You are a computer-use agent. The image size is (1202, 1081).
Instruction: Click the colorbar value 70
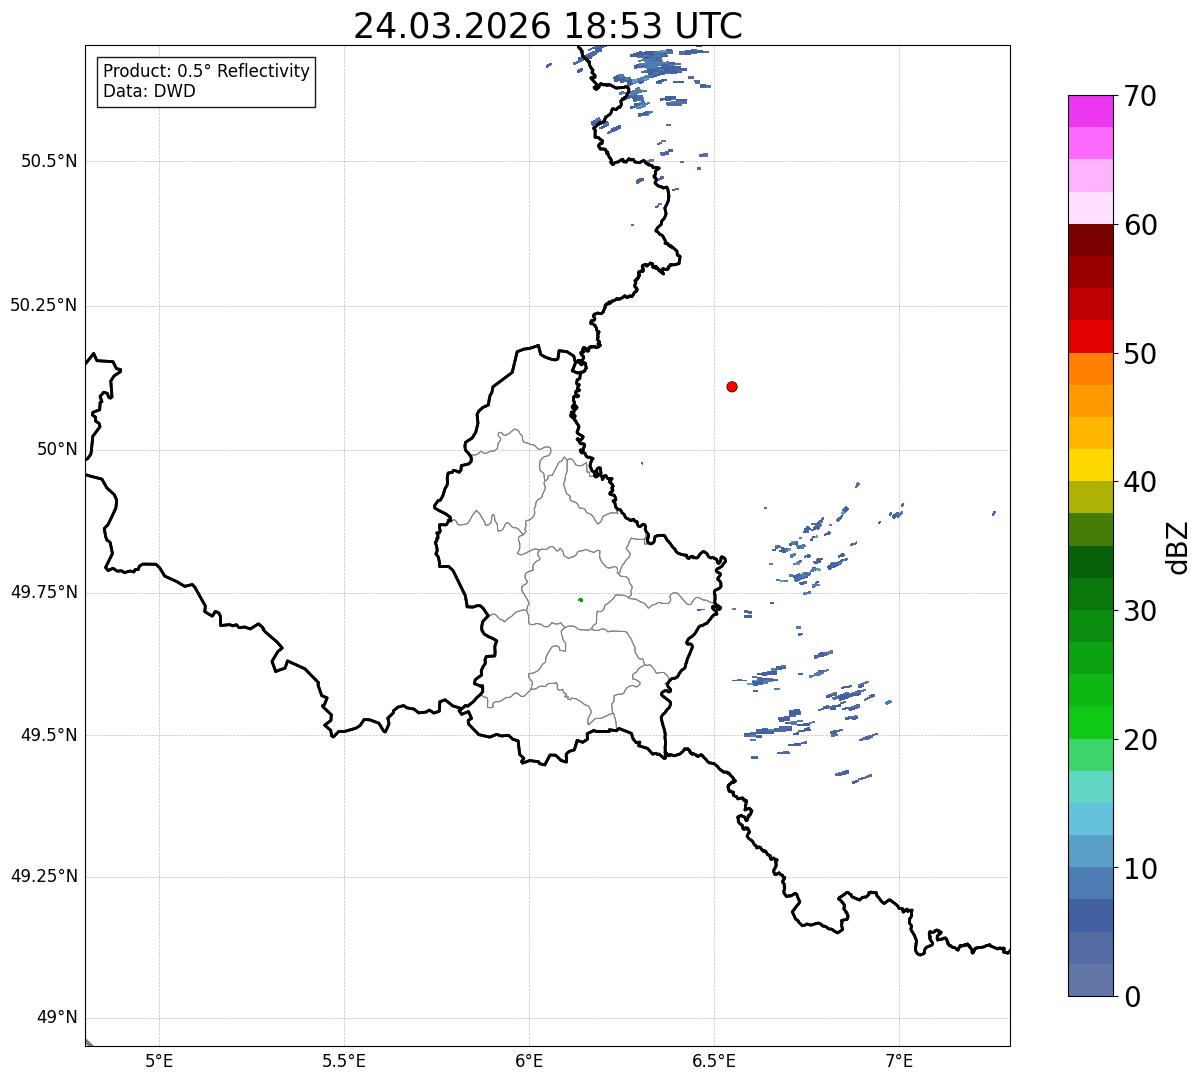1140,97
